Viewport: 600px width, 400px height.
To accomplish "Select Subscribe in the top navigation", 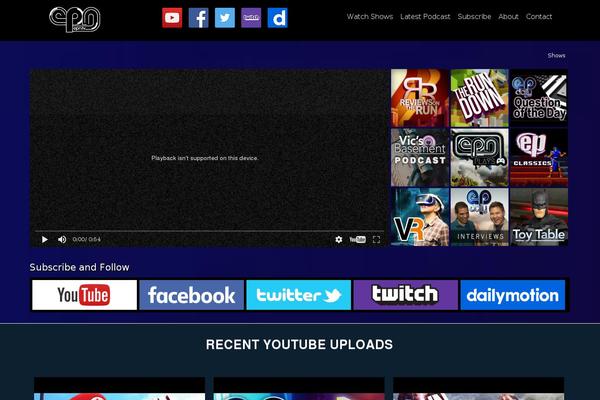I will [474, 16].
